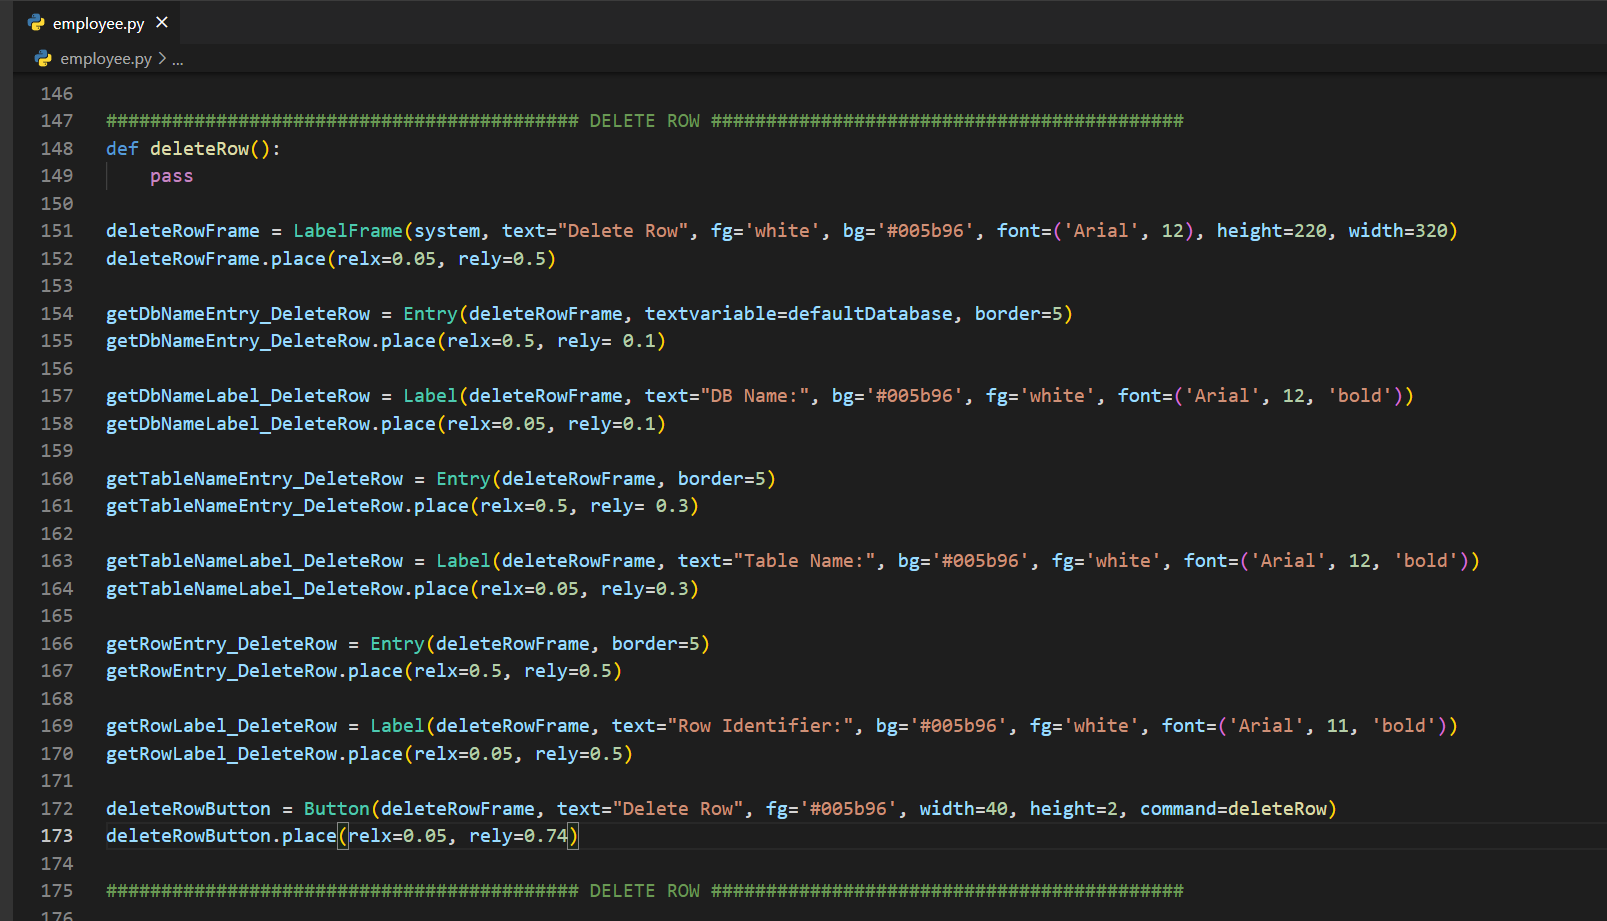
Task: Click the deleteRow function name in def line
Action: click(199, 149)
